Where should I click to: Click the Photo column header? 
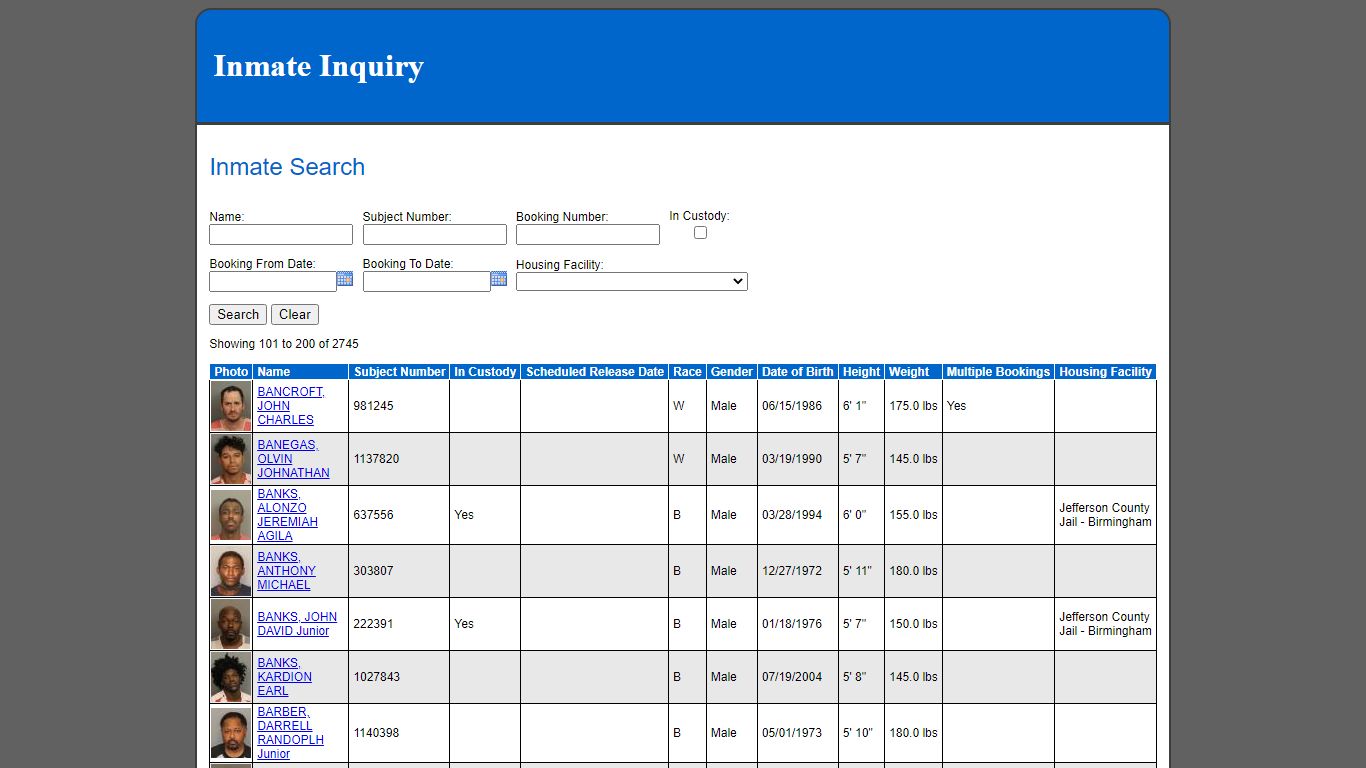tap(231, 372)
